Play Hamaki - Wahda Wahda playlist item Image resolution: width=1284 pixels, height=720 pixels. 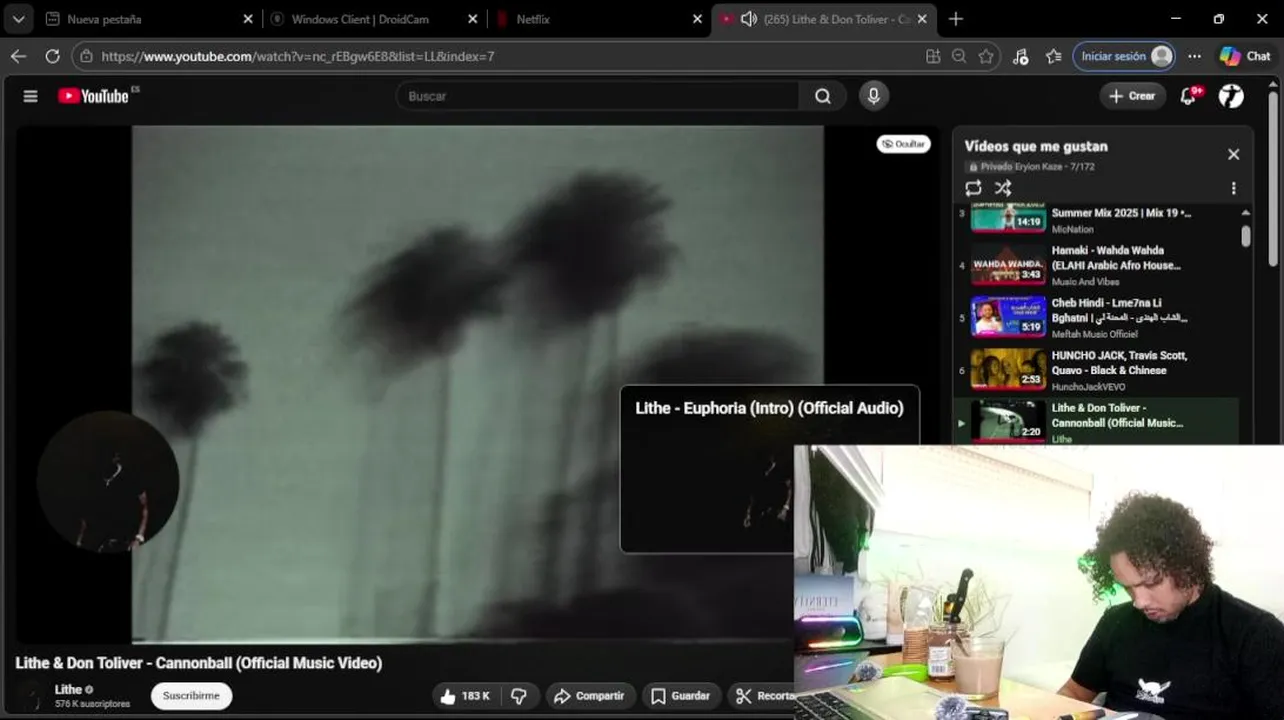point(1098,265)
